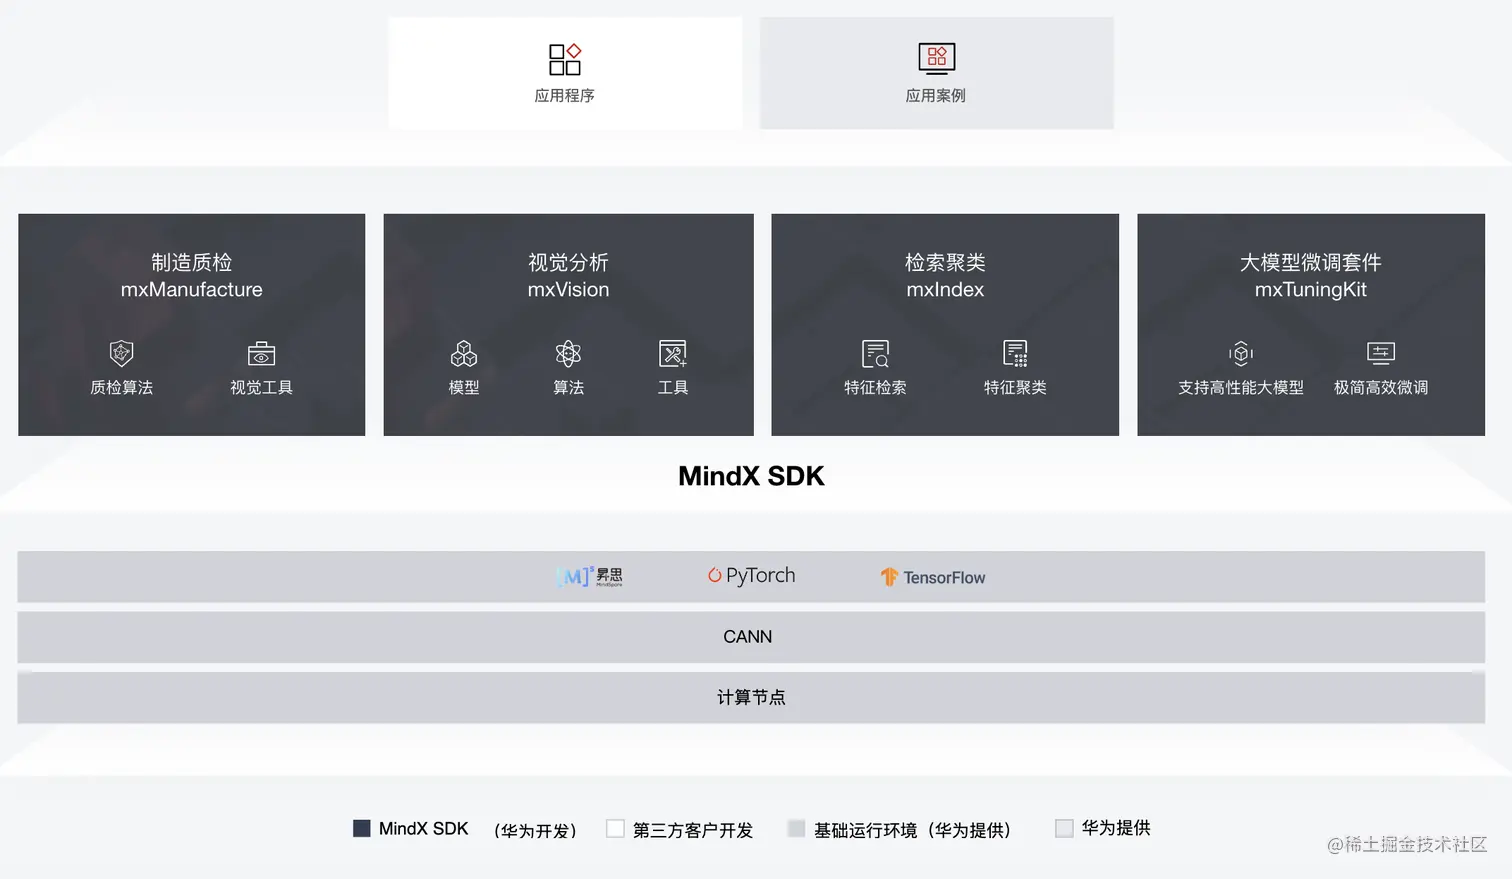Select the 特征聚类 cluster document icon
1512x879 pixels.
point(1015,353)
